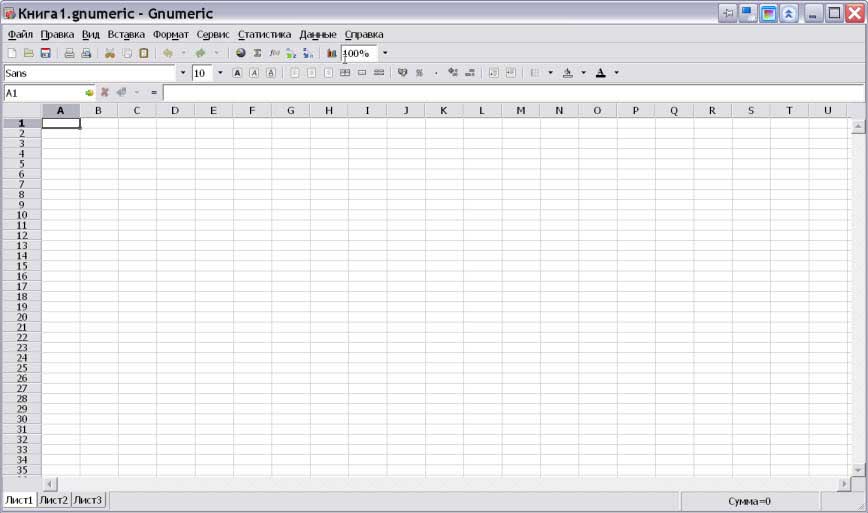Expand the font size dropdown arrow
The image size is (868, 513).
coord(220,73)
